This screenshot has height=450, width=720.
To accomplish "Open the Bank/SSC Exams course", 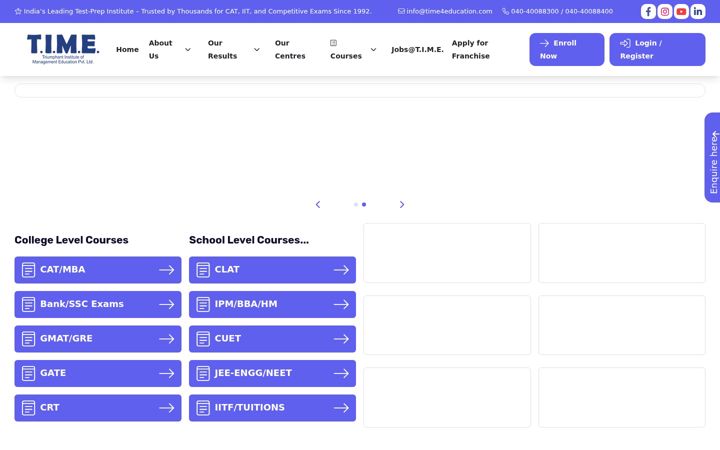I will coord(98,304).
